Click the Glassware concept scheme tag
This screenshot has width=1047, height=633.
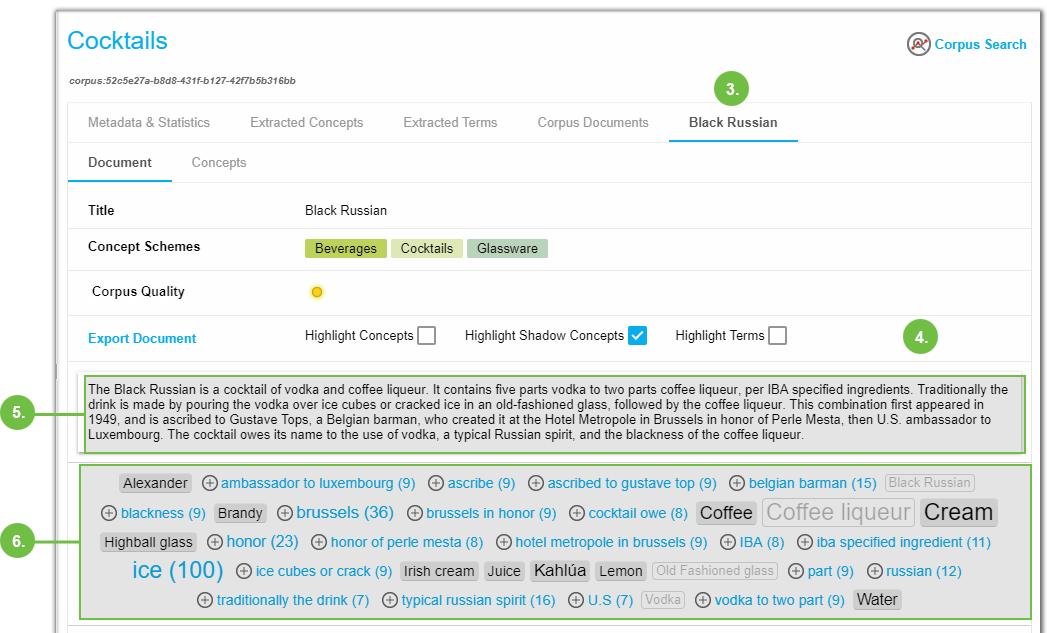pyautogui.click(x=507, y=248)
